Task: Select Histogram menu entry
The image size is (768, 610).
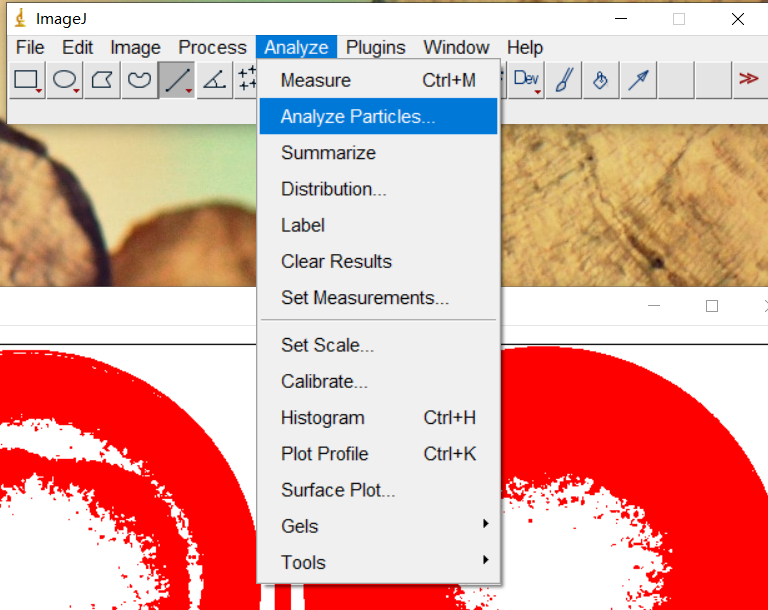Action: [x=323, y=418]
